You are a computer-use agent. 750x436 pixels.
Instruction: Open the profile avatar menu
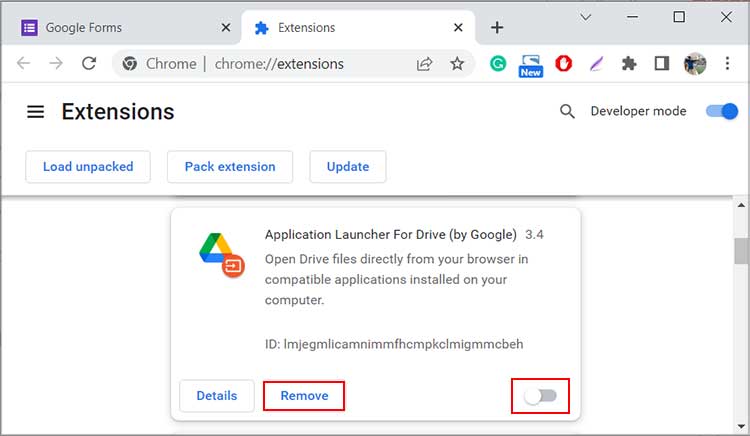pos(695,64)
